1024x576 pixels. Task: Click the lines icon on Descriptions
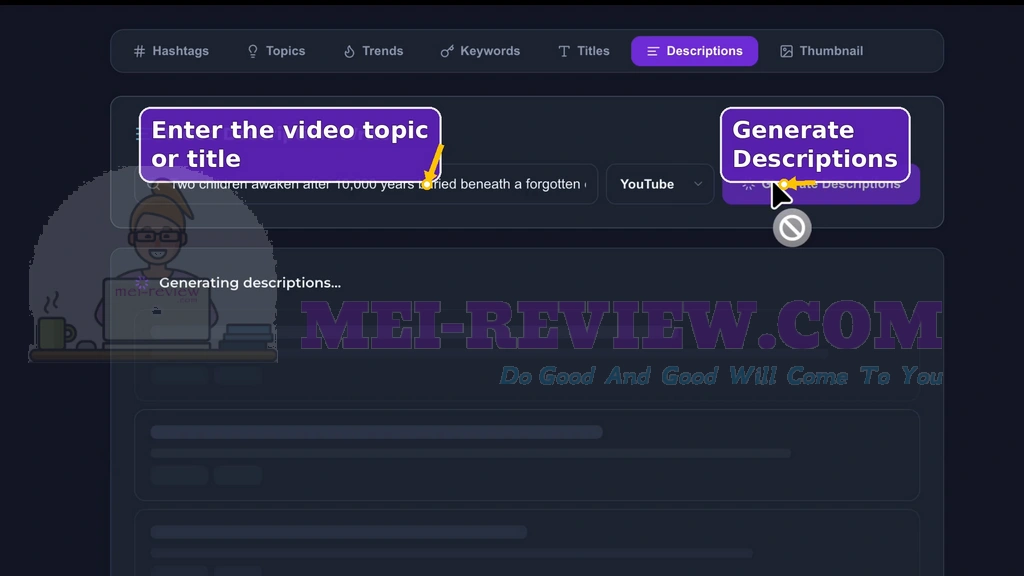pos(652,51)
